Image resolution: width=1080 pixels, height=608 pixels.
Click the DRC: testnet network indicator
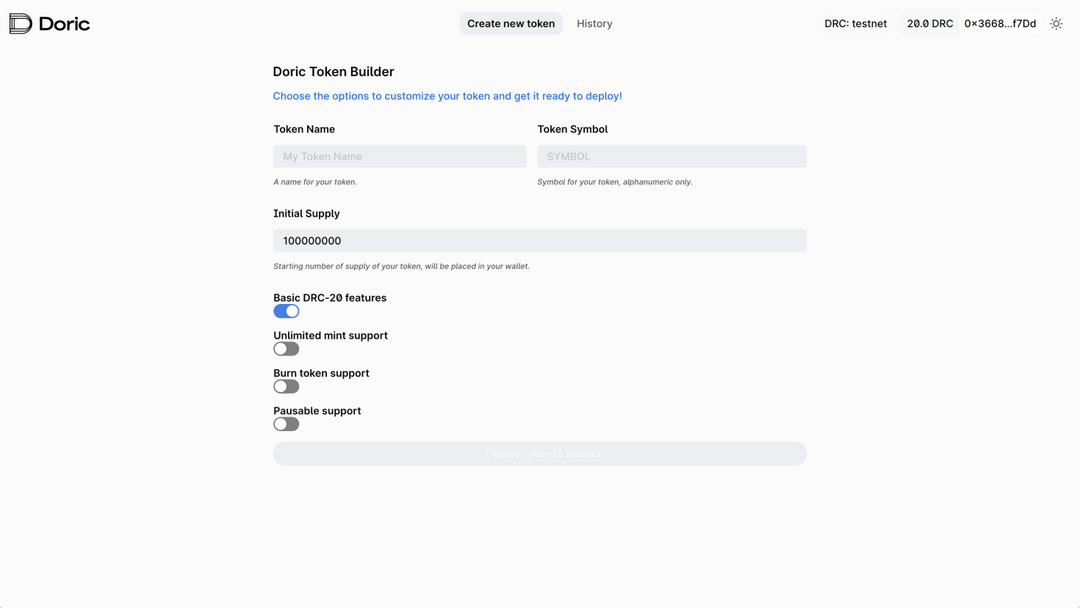855,24
